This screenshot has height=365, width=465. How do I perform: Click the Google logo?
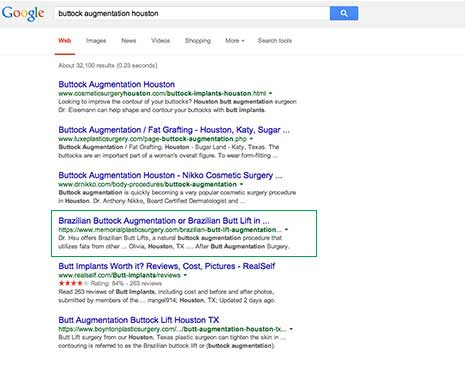pos(23,13)
